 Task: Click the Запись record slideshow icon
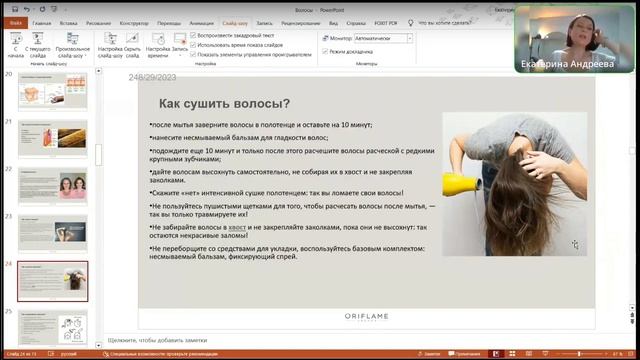click(x=180, y=39)
